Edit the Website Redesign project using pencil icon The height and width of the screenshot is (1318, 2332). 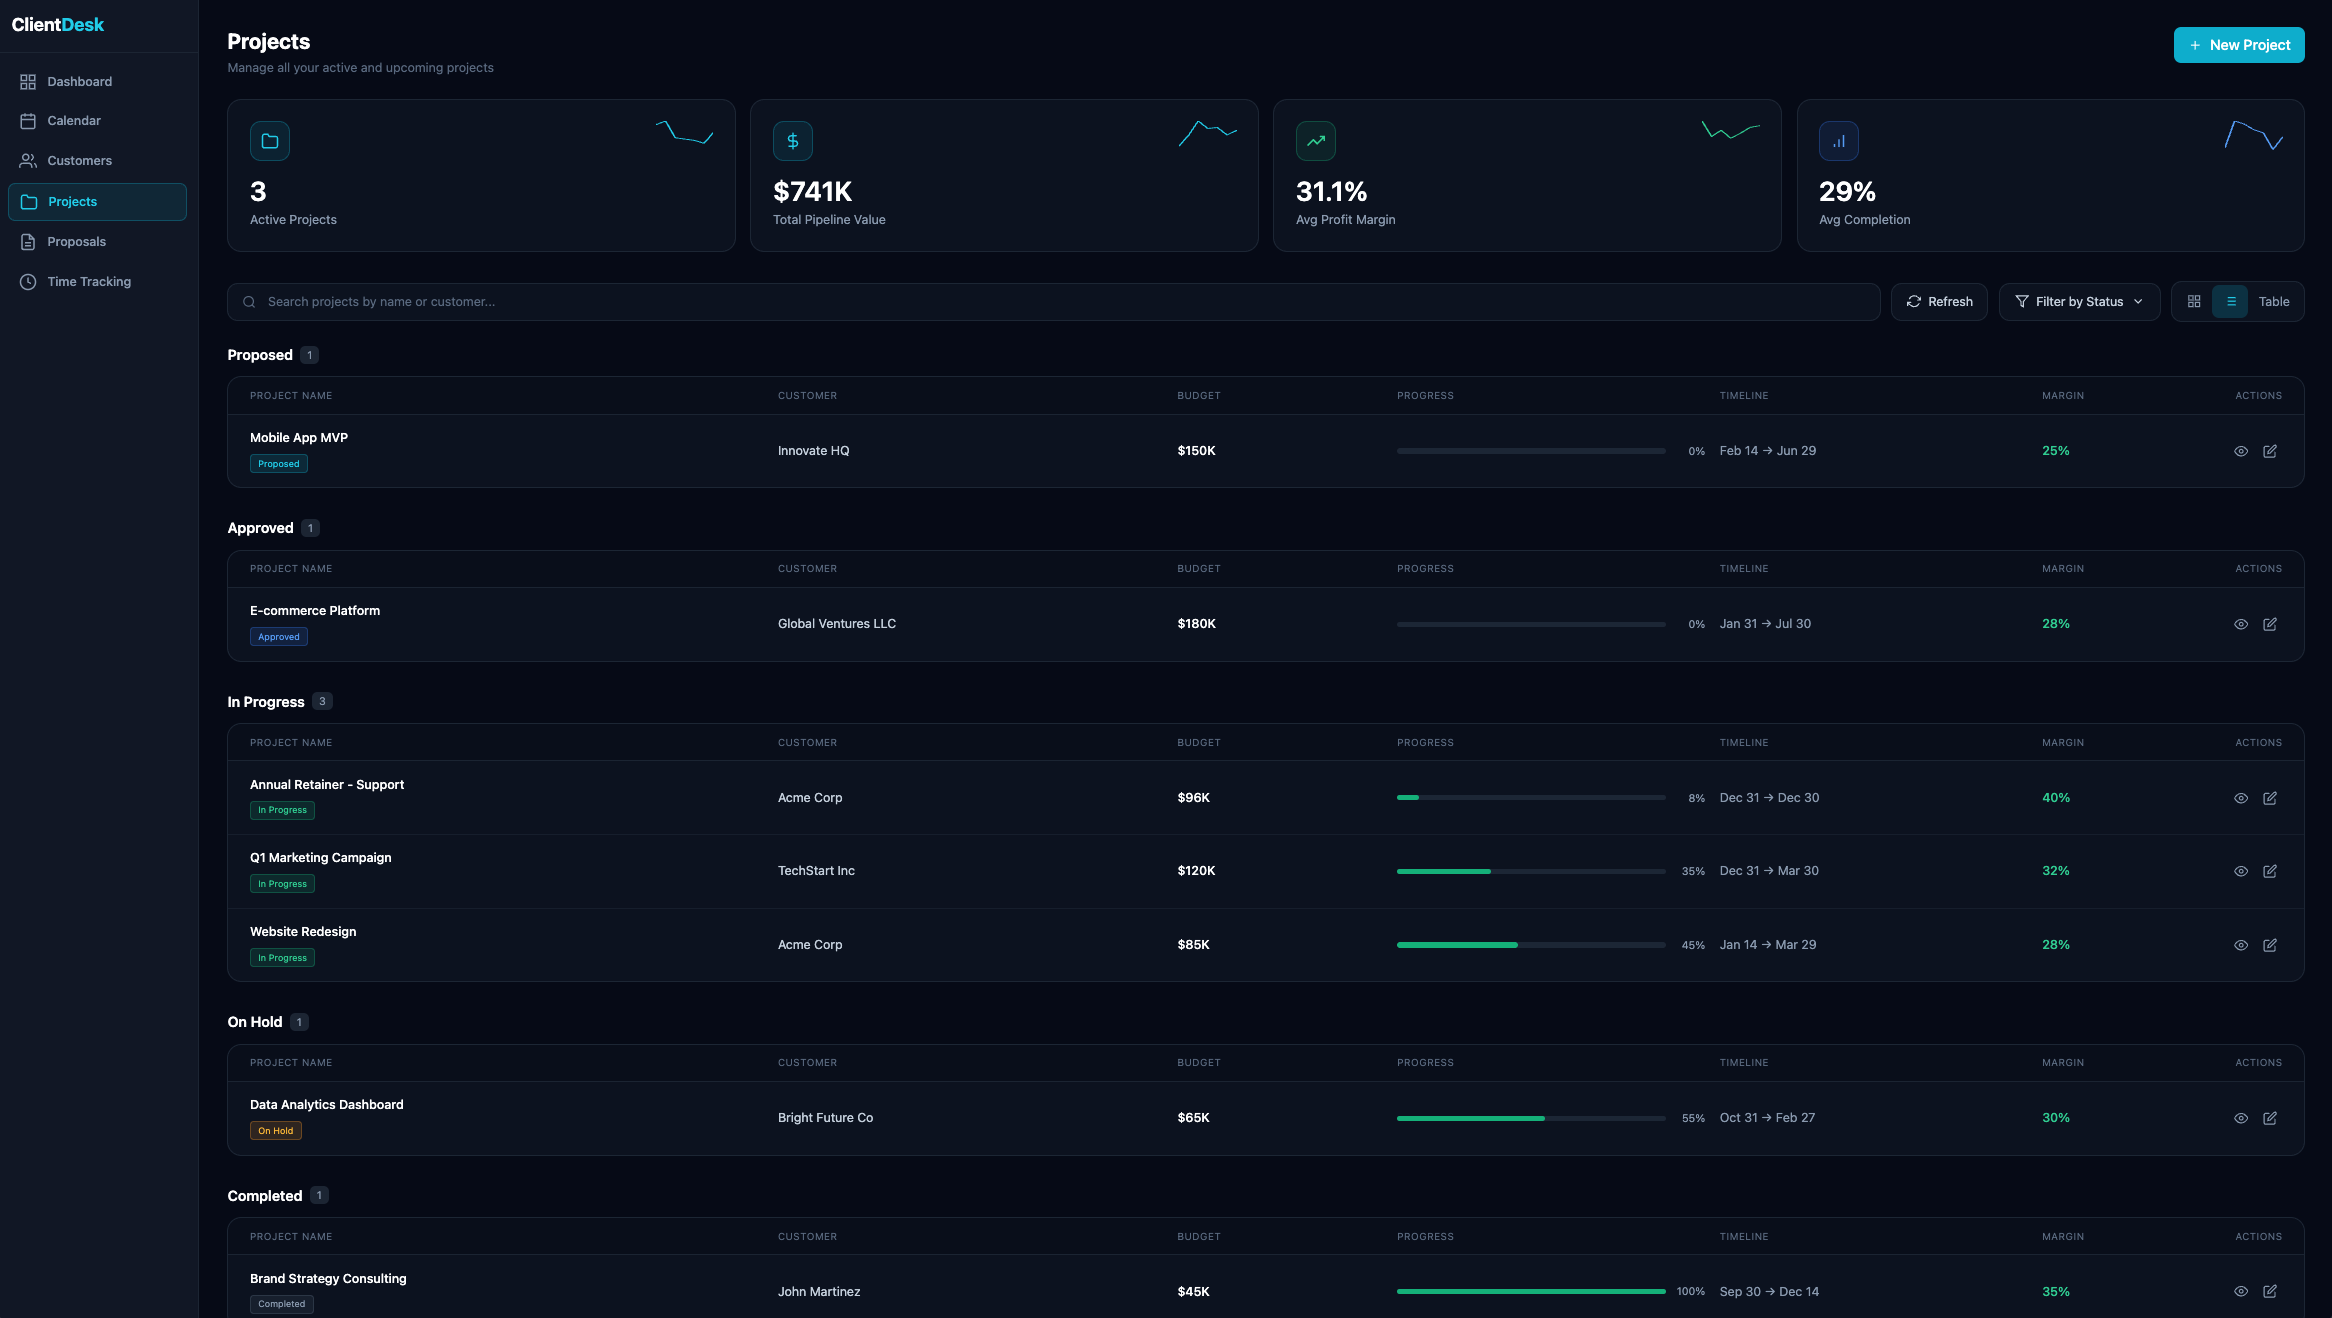2270,945
